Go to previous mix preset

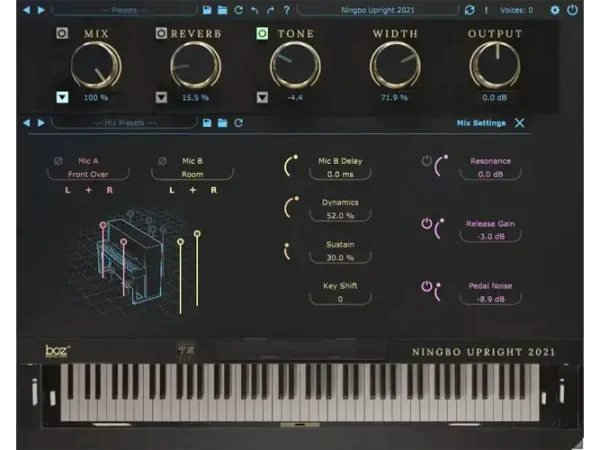[26, 123]
